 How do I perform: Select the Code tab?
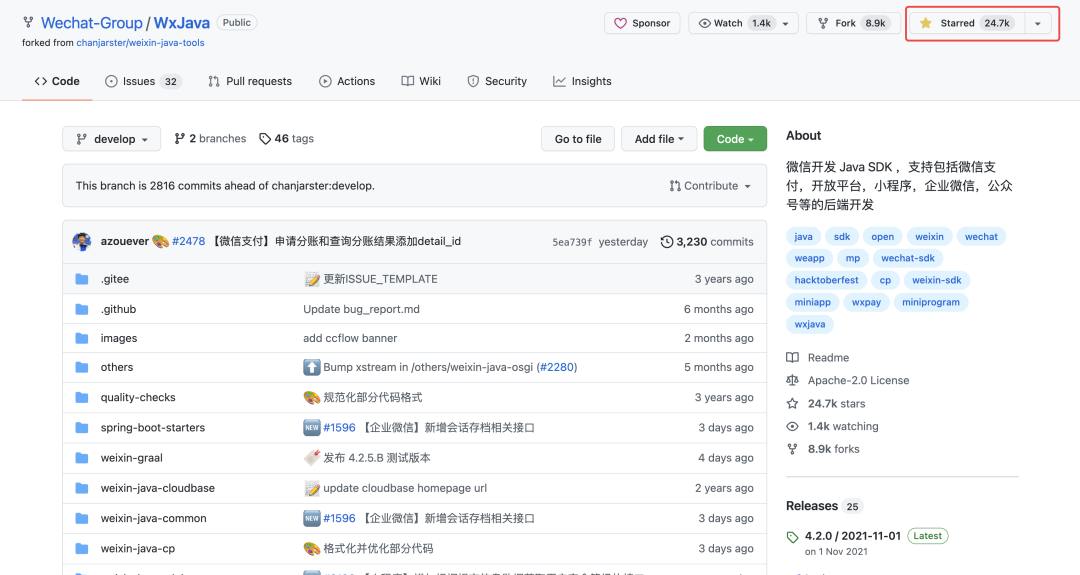(57, 81)
